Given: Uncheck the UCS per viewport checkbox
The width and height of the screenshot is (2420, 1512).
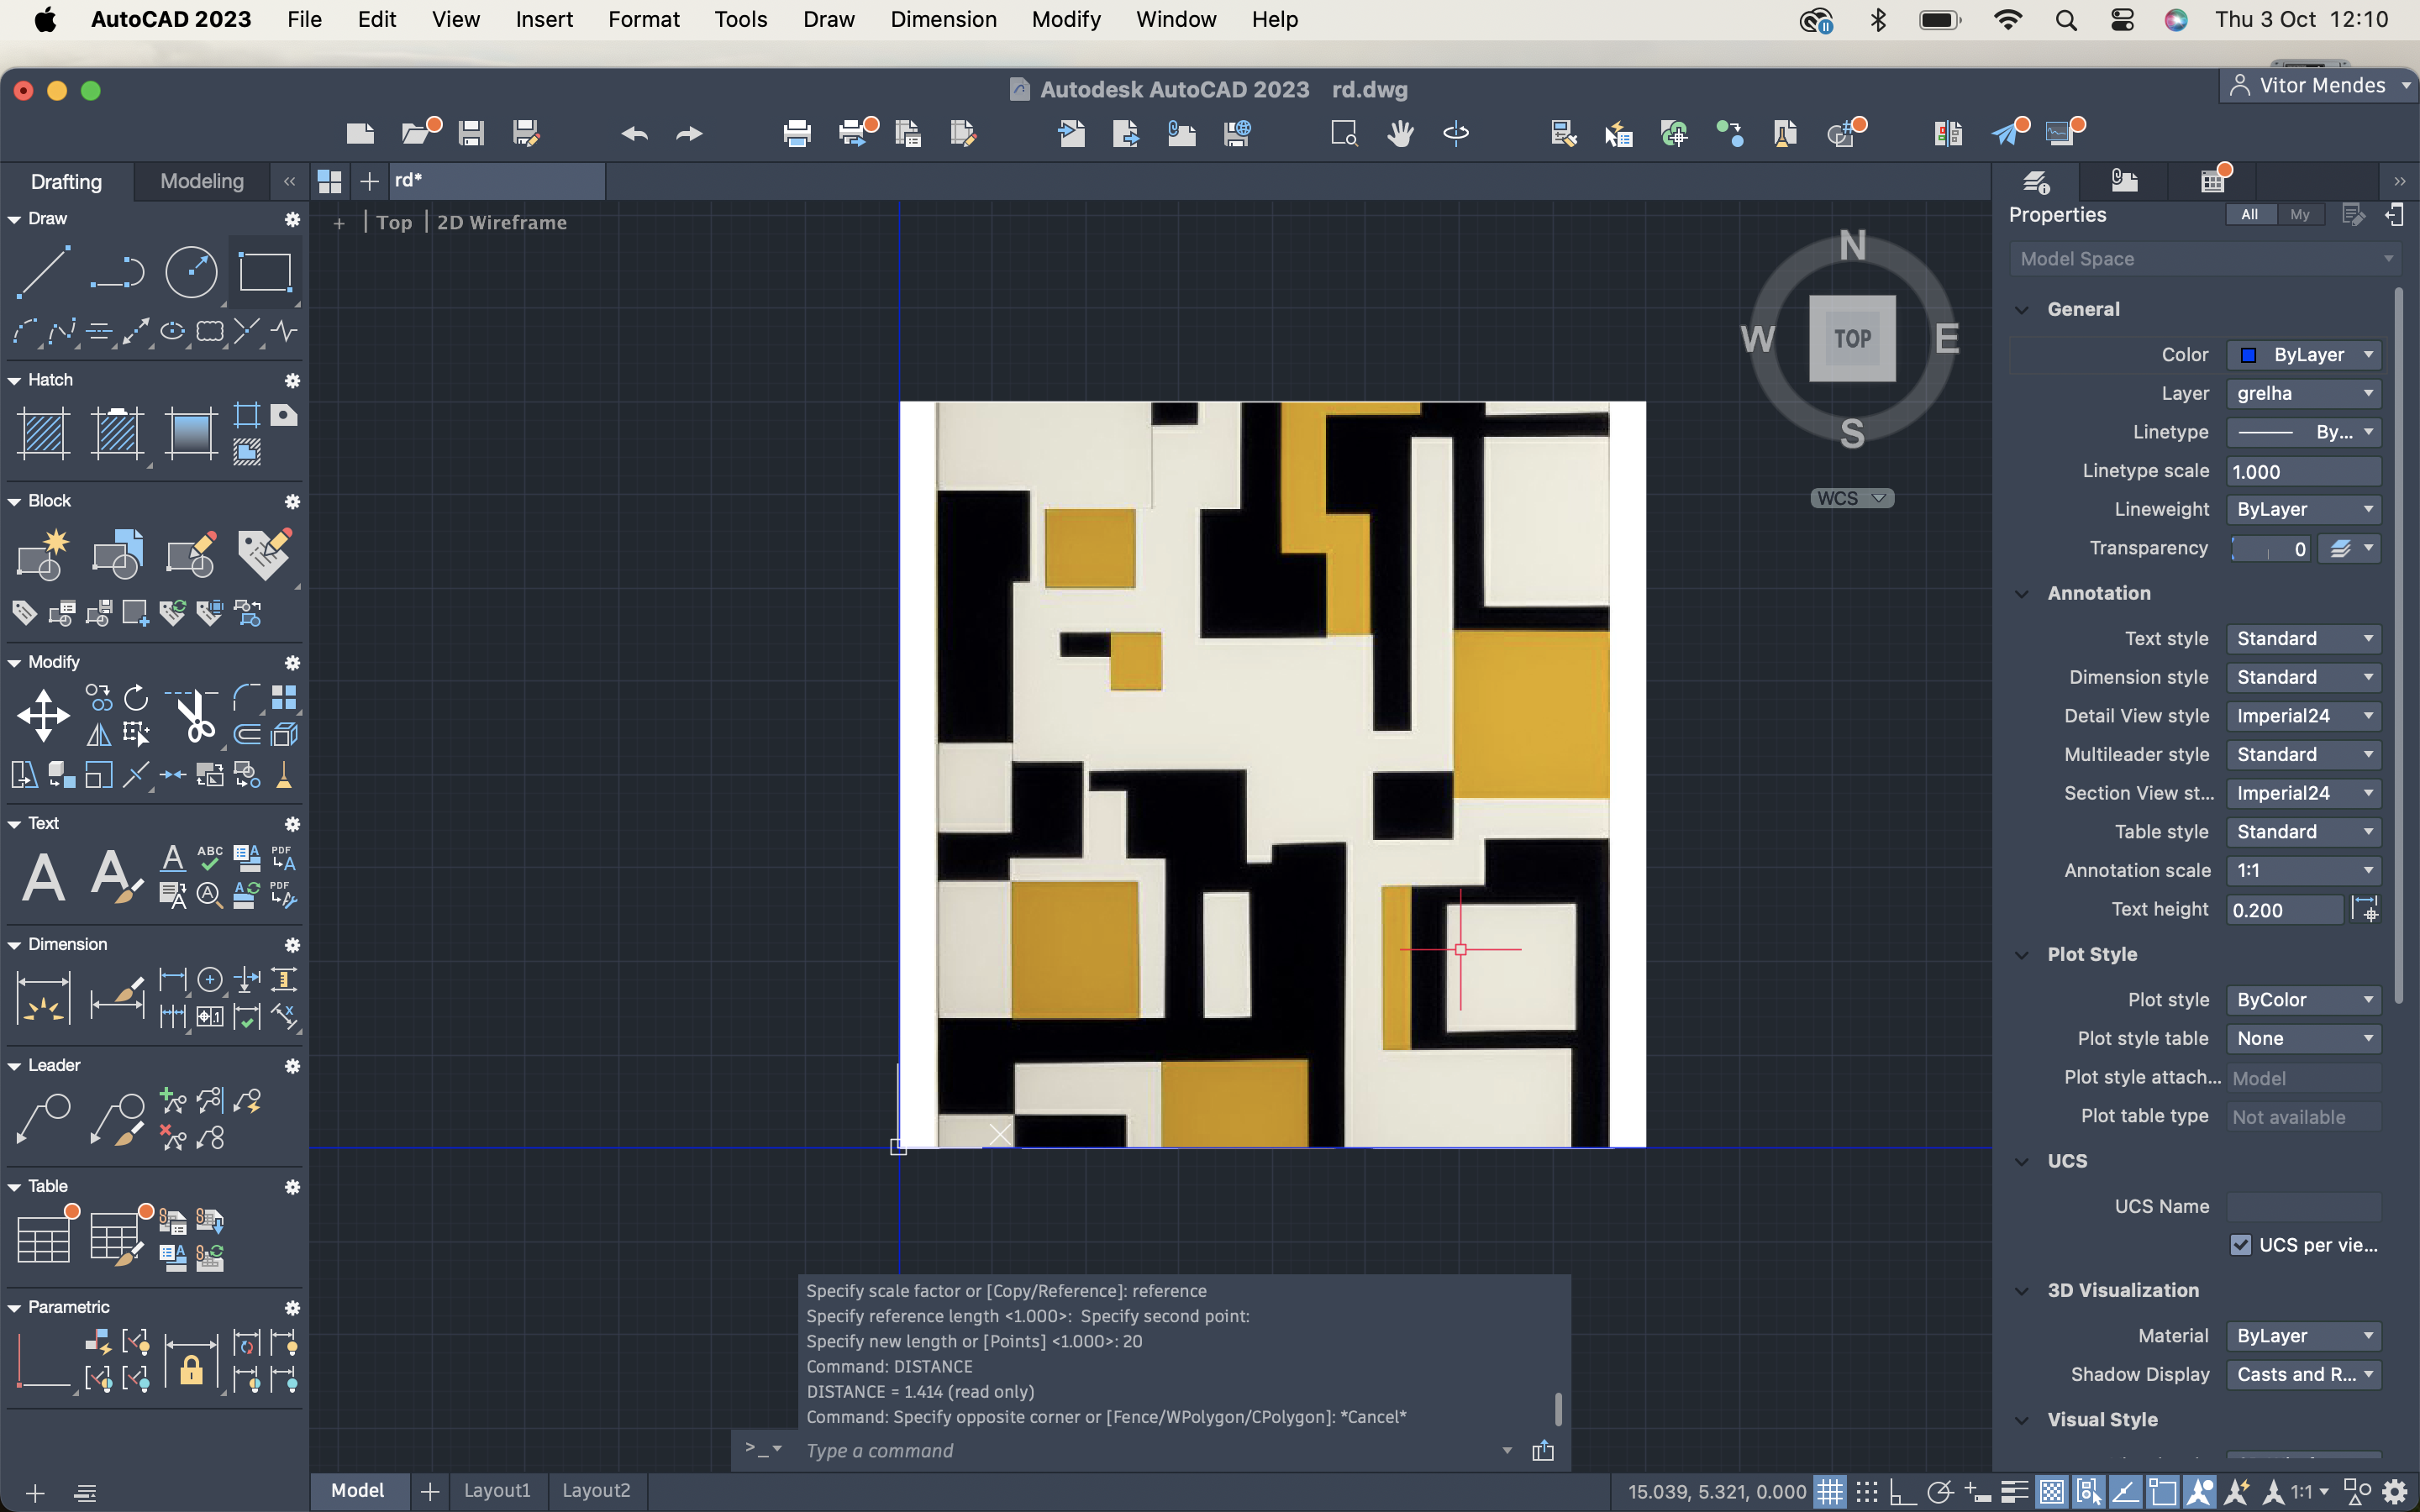Looking at the screenshot, I should point(2240,1245).
